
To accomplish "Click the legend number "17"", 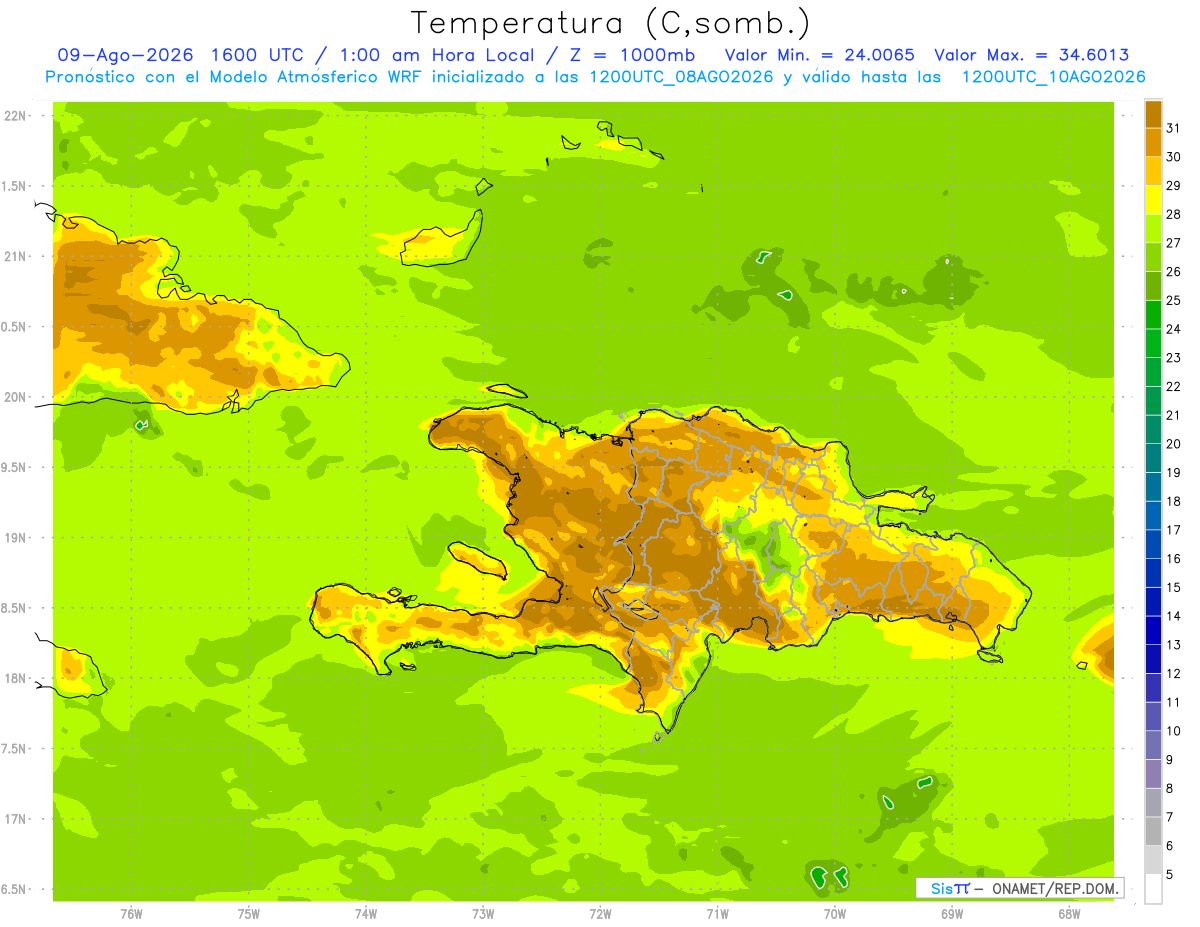I will click(1173, 530).
